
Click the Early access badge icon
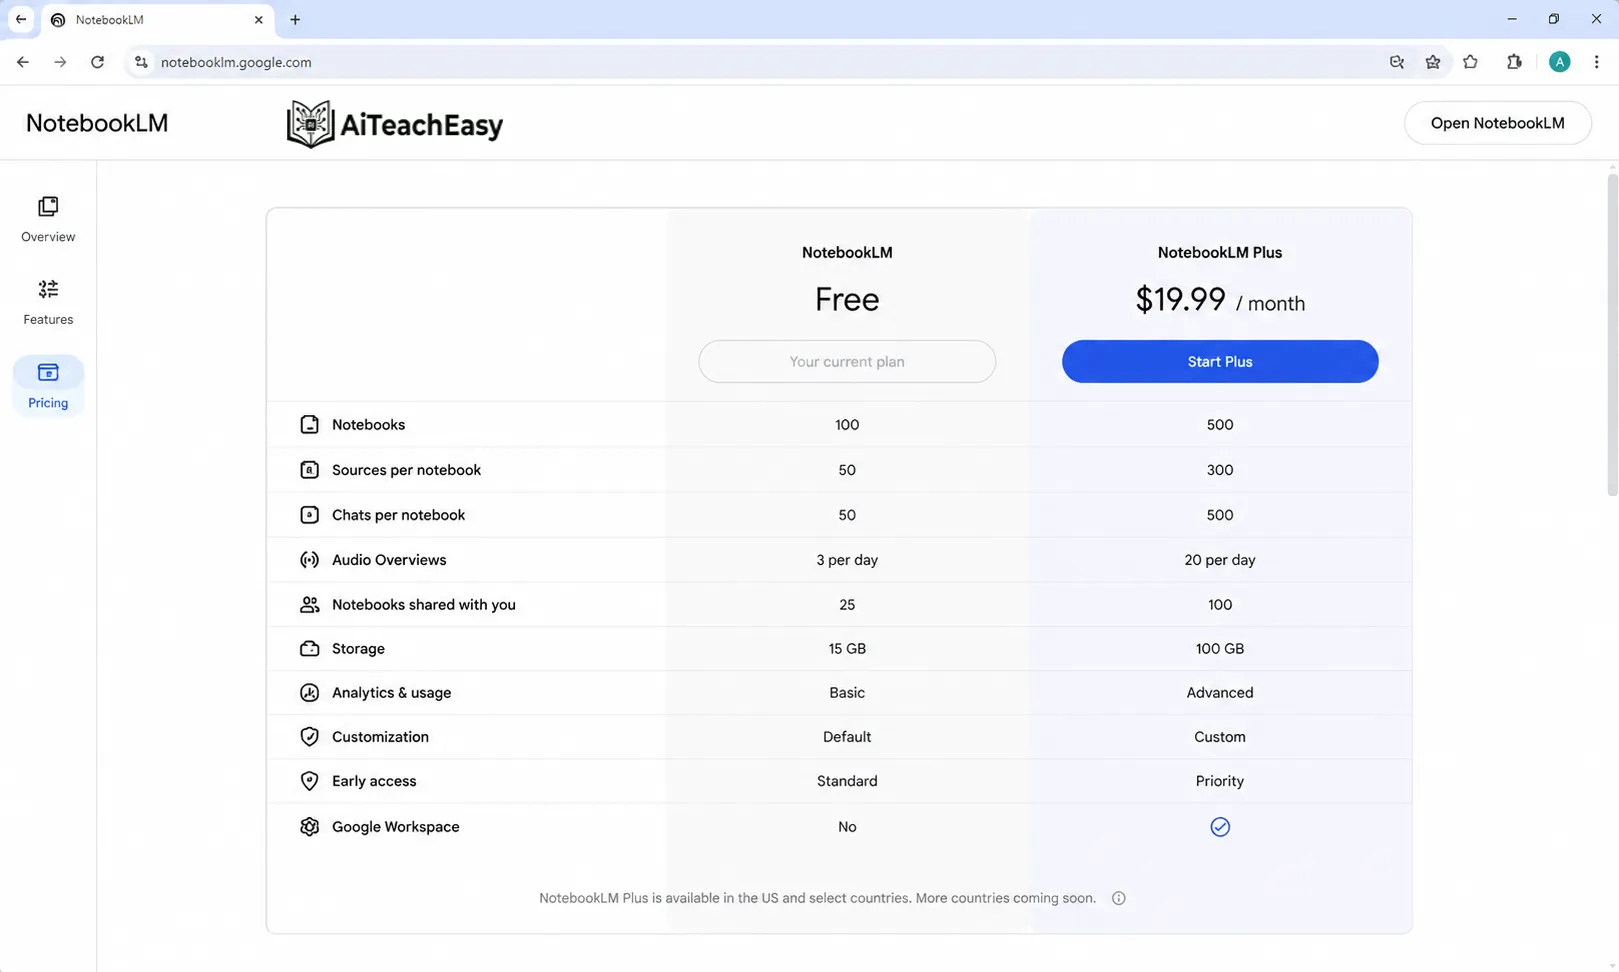(309, 781)
